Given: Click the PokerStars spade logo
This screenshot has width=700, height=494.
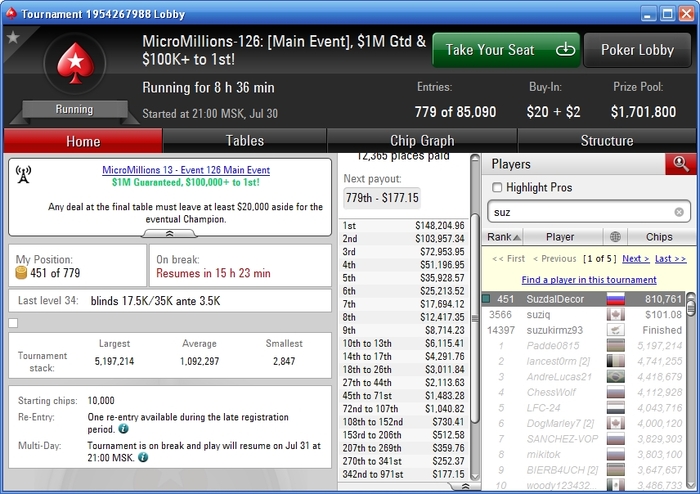Looking at the screenshot, I should pyautogui.click(x=75, y=63).
